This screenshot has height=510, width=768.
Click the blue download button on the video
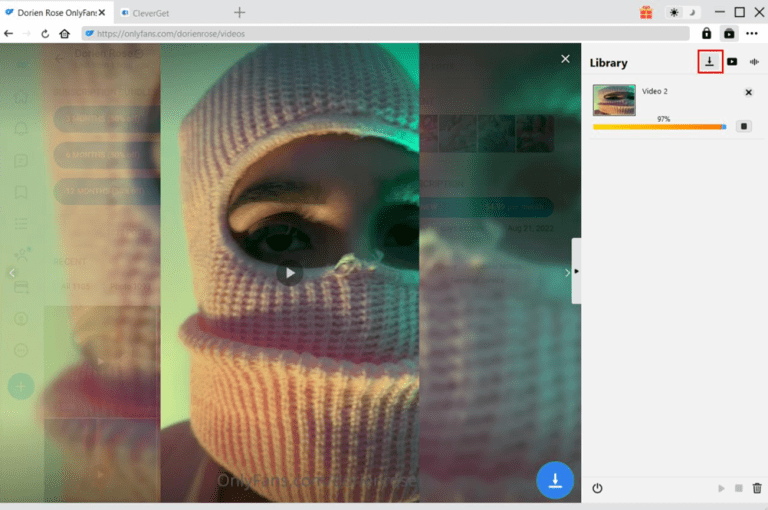coord(555,480)
